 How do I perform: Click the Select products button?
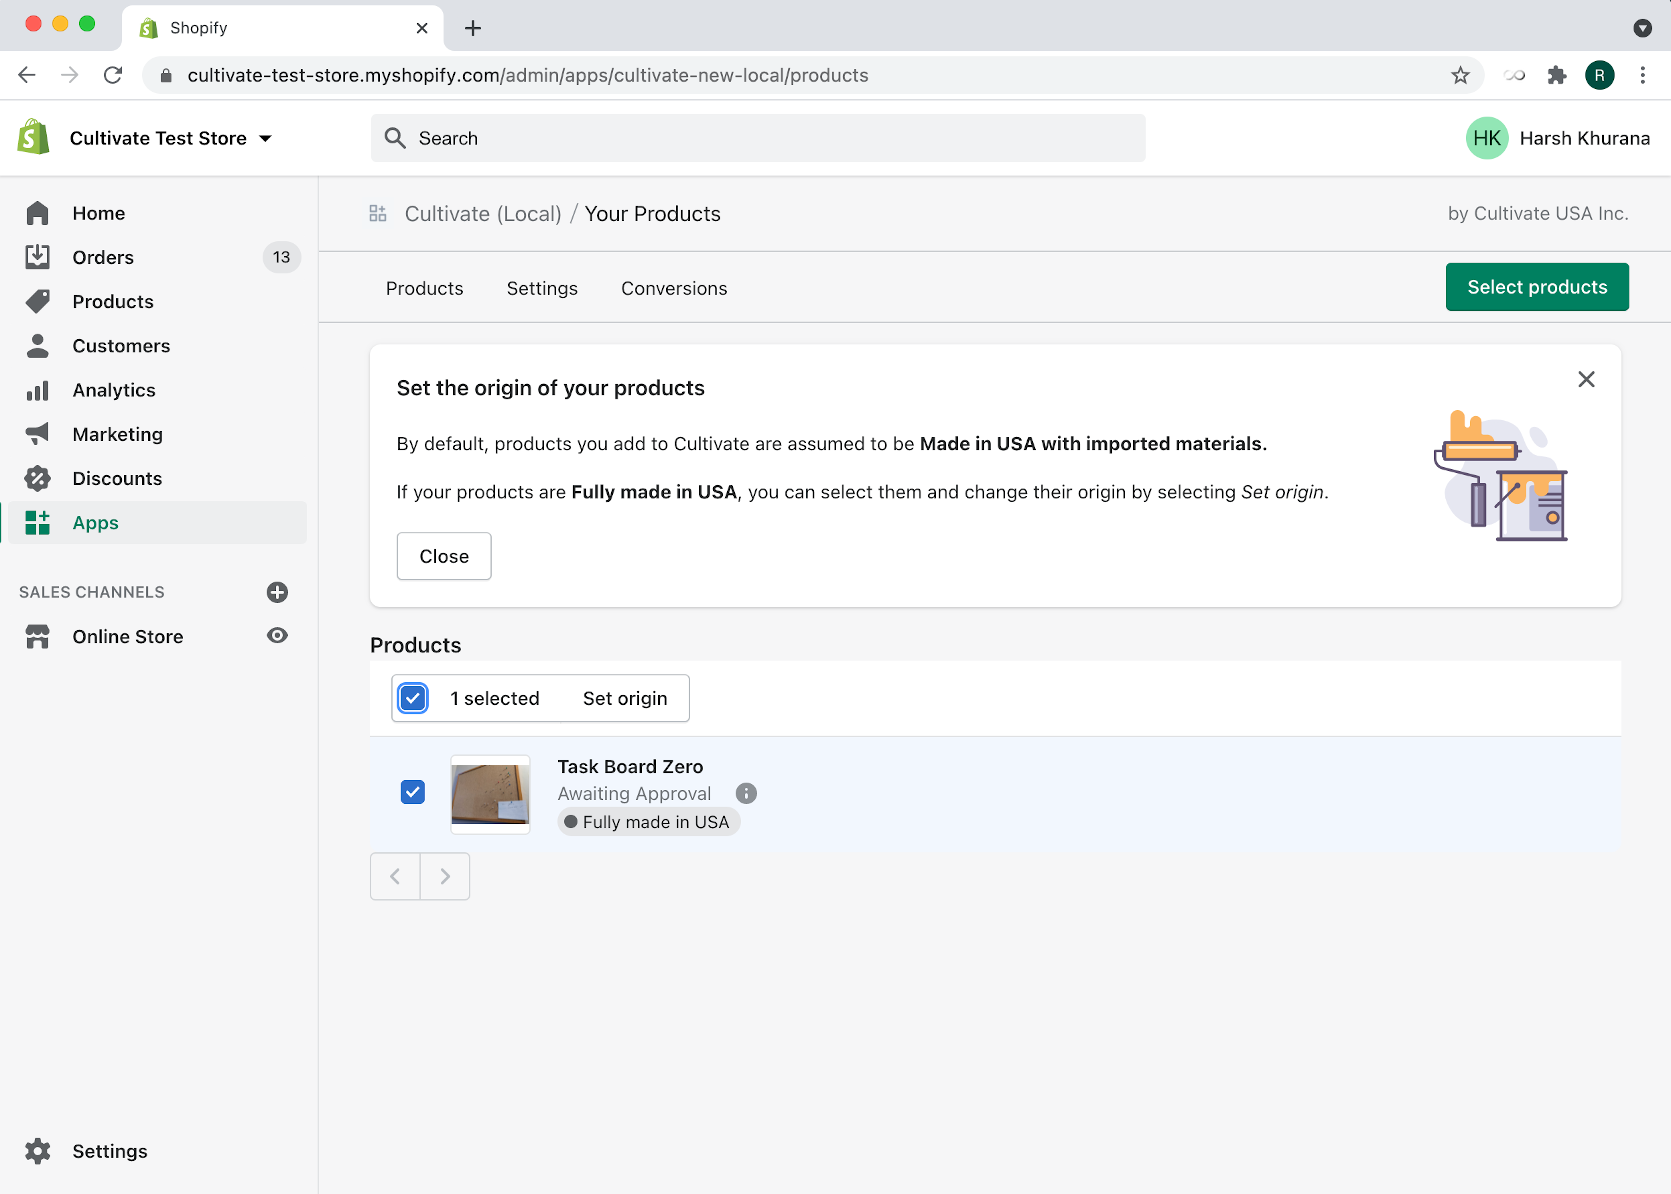1537,287
